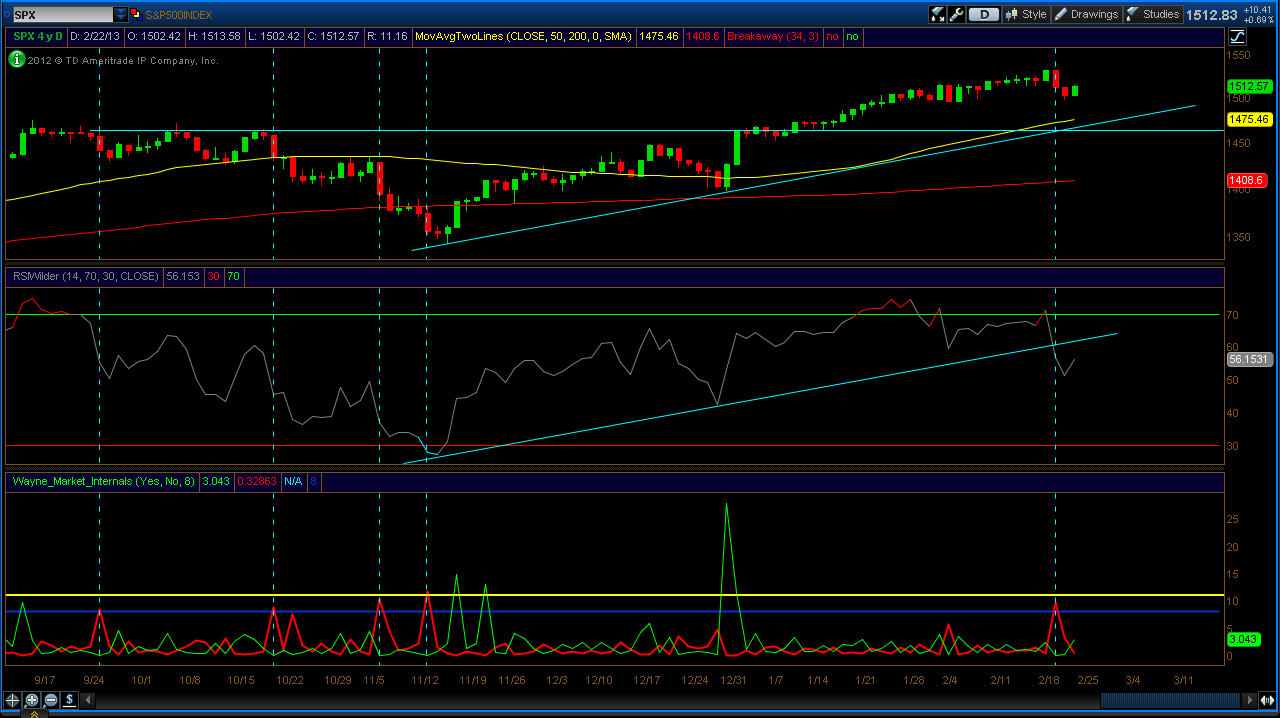Click the 0.32863 red internals value

pyautogui.click(x=256, y=481)
